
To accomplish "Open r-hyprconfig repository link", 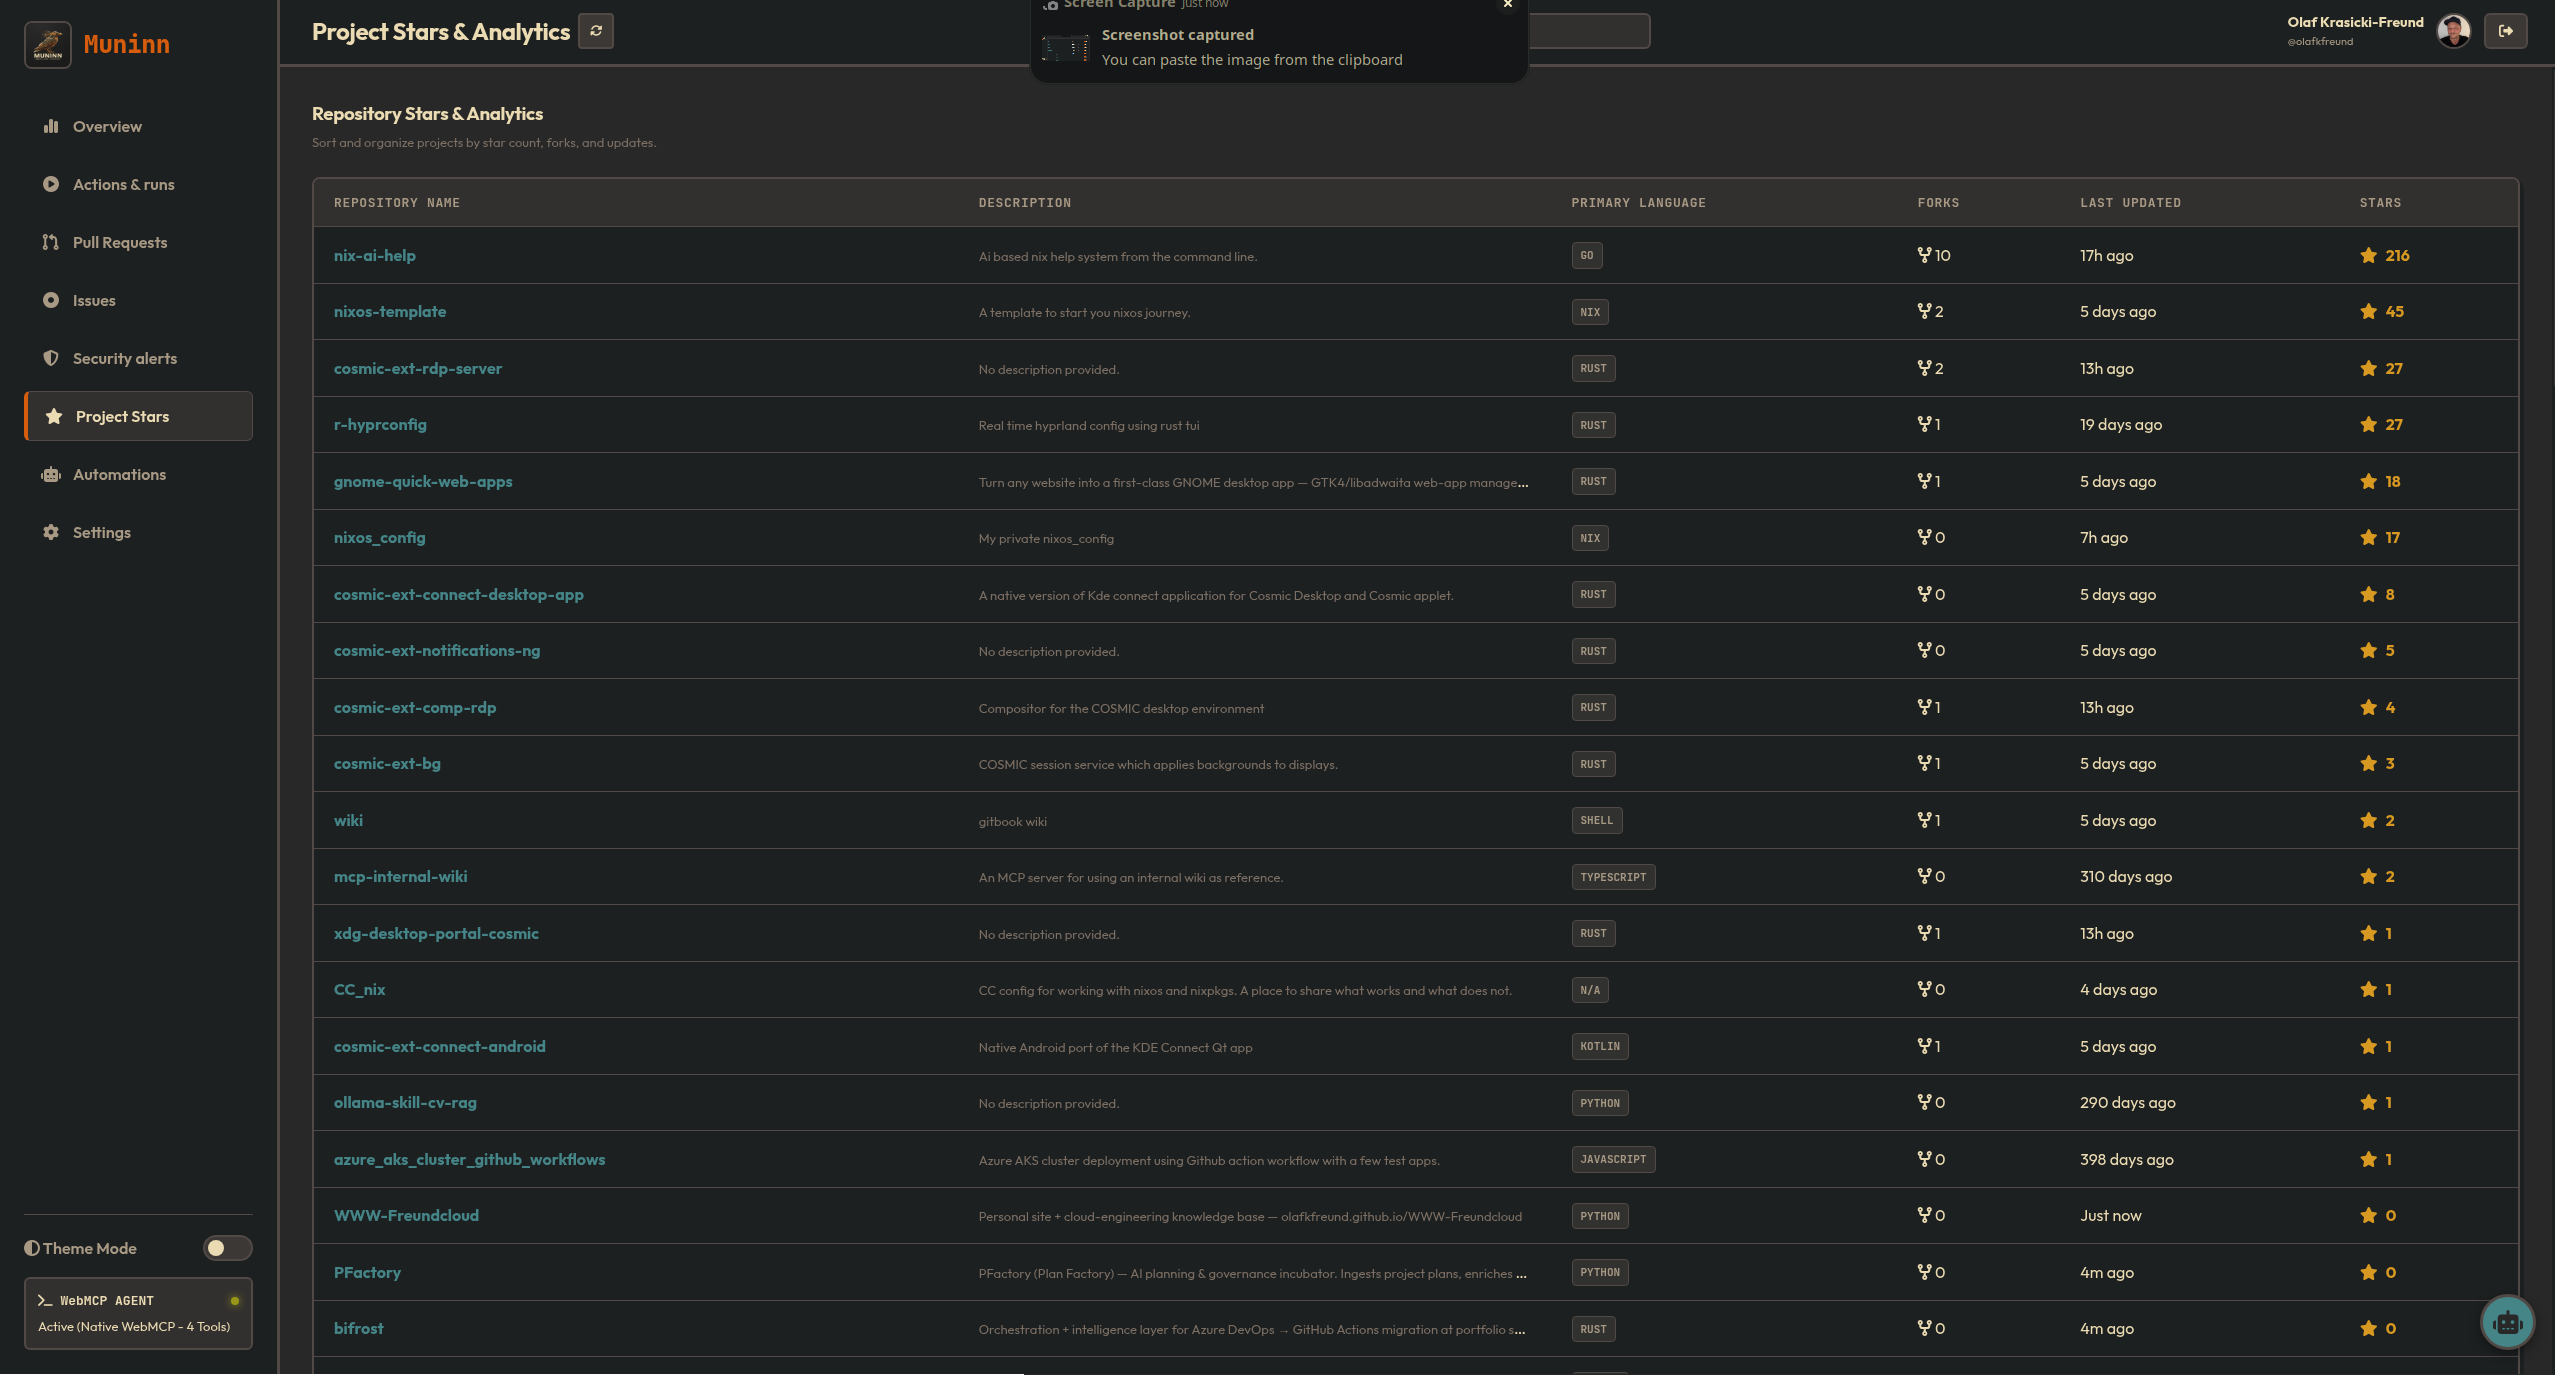I will (380, 424).
